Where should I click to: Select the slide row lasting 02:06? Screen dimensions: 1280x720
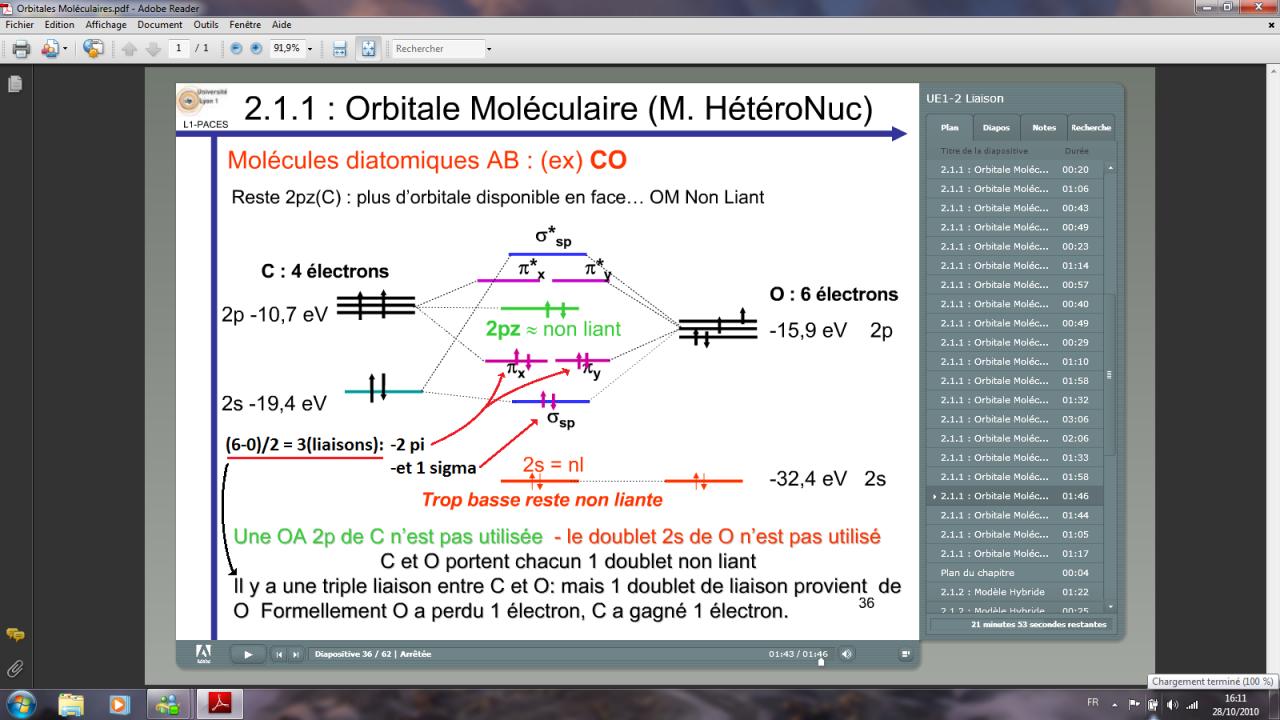click(x=1015, y=438)
